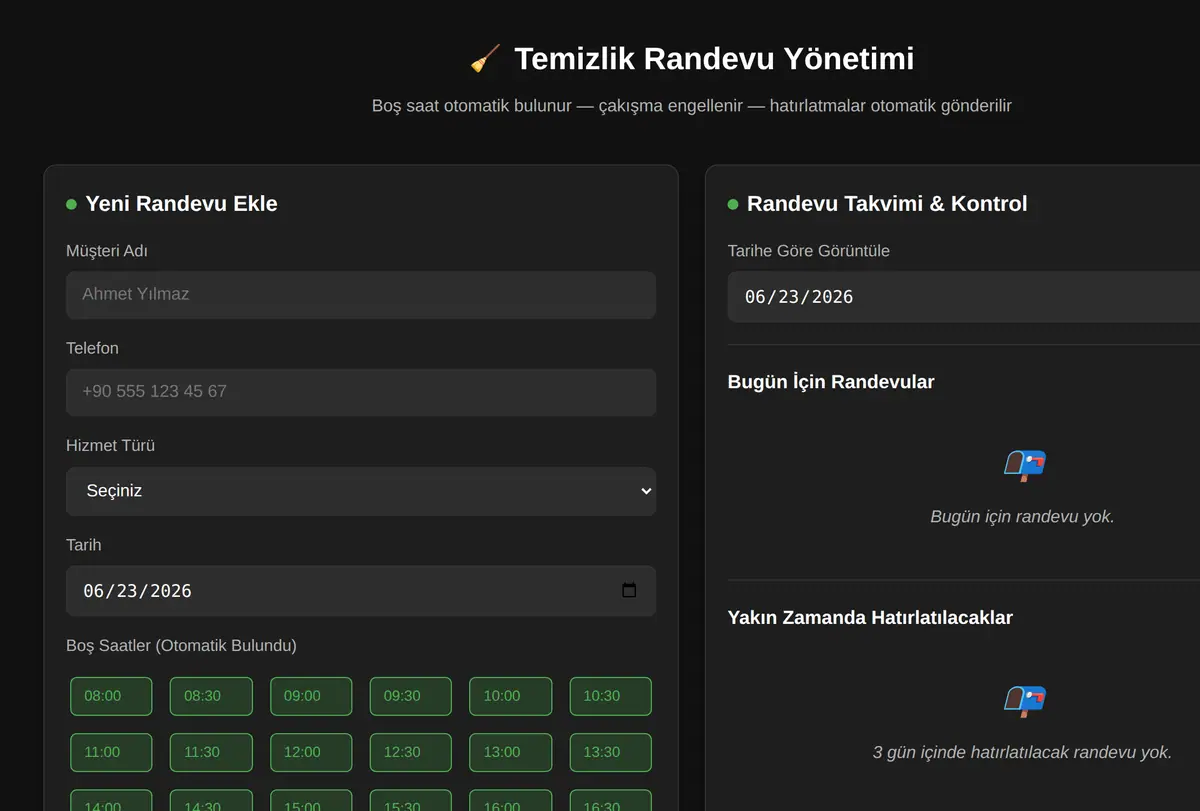Screen dimensions: 1200x811
Task: Select the 09:30 time slot
Action: tap(411, 696)
